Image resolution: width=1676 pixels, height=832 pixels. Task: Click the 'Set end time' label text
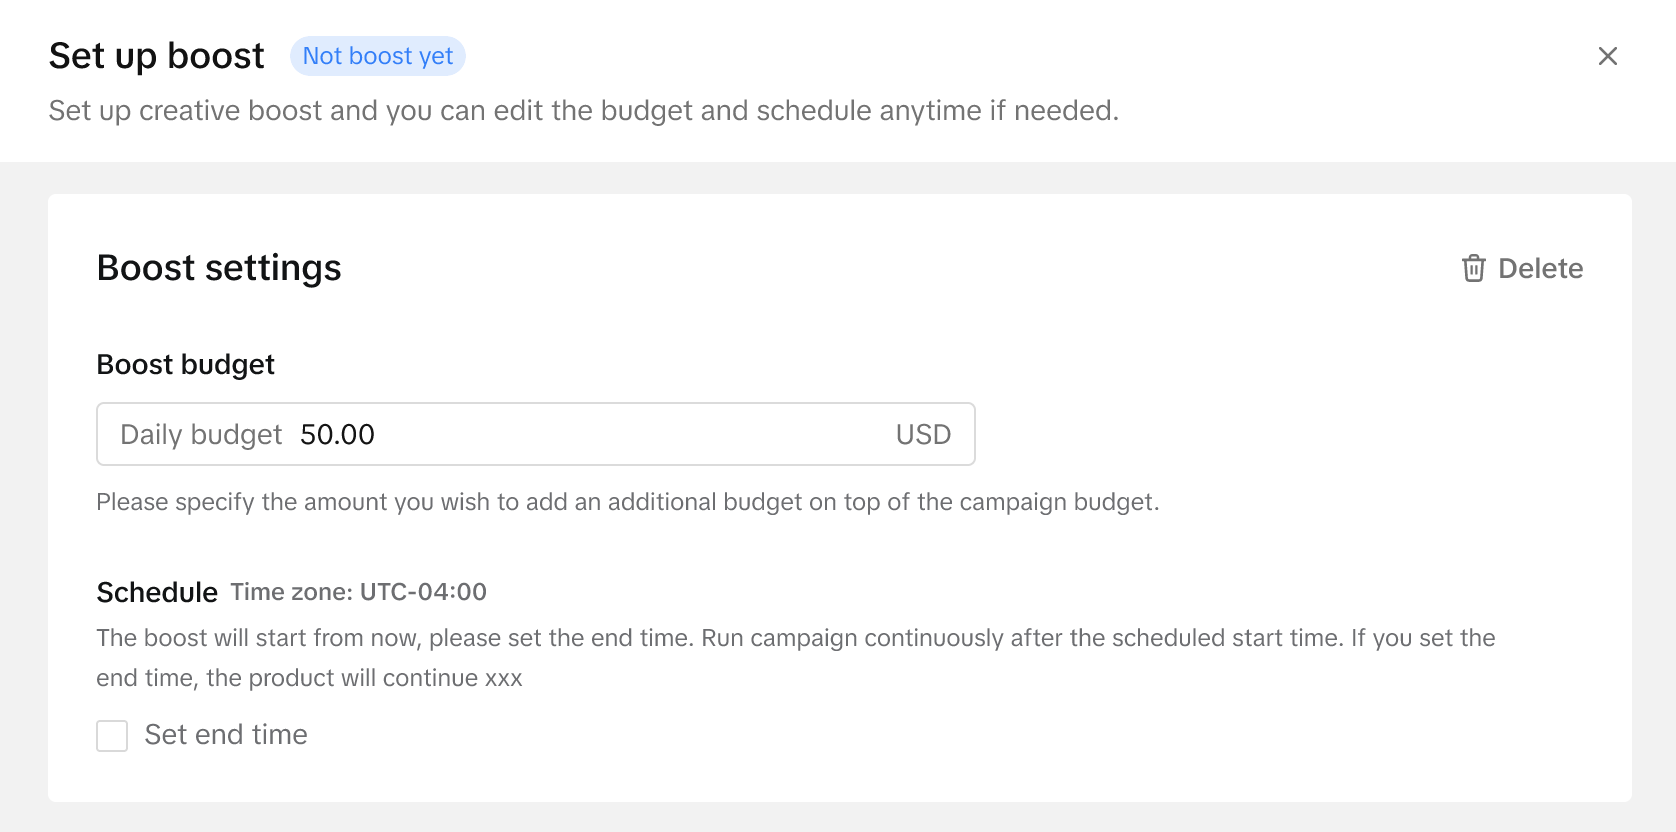pos(226,735)
